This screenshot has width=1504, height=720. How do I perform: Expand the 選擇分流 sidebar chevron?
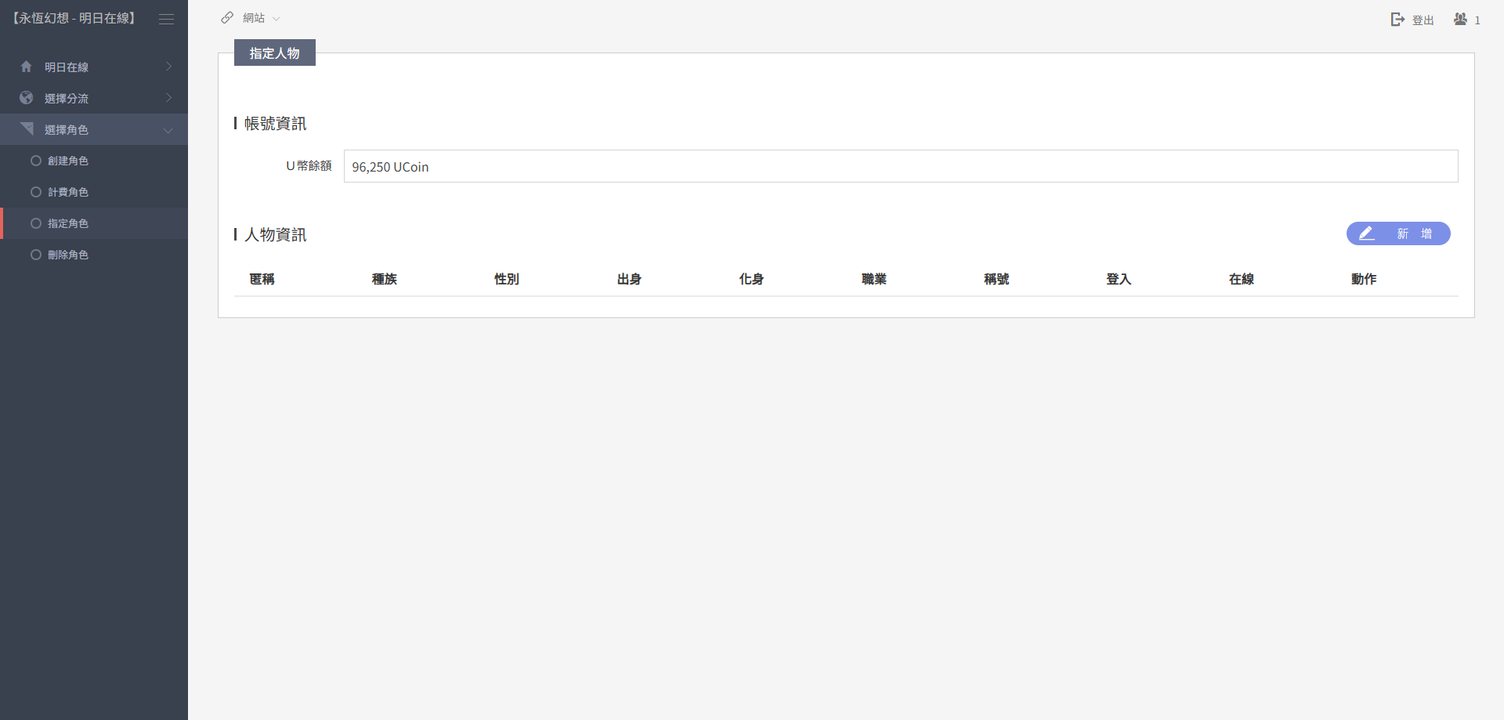pyautogui.click(x=168, y=98)
